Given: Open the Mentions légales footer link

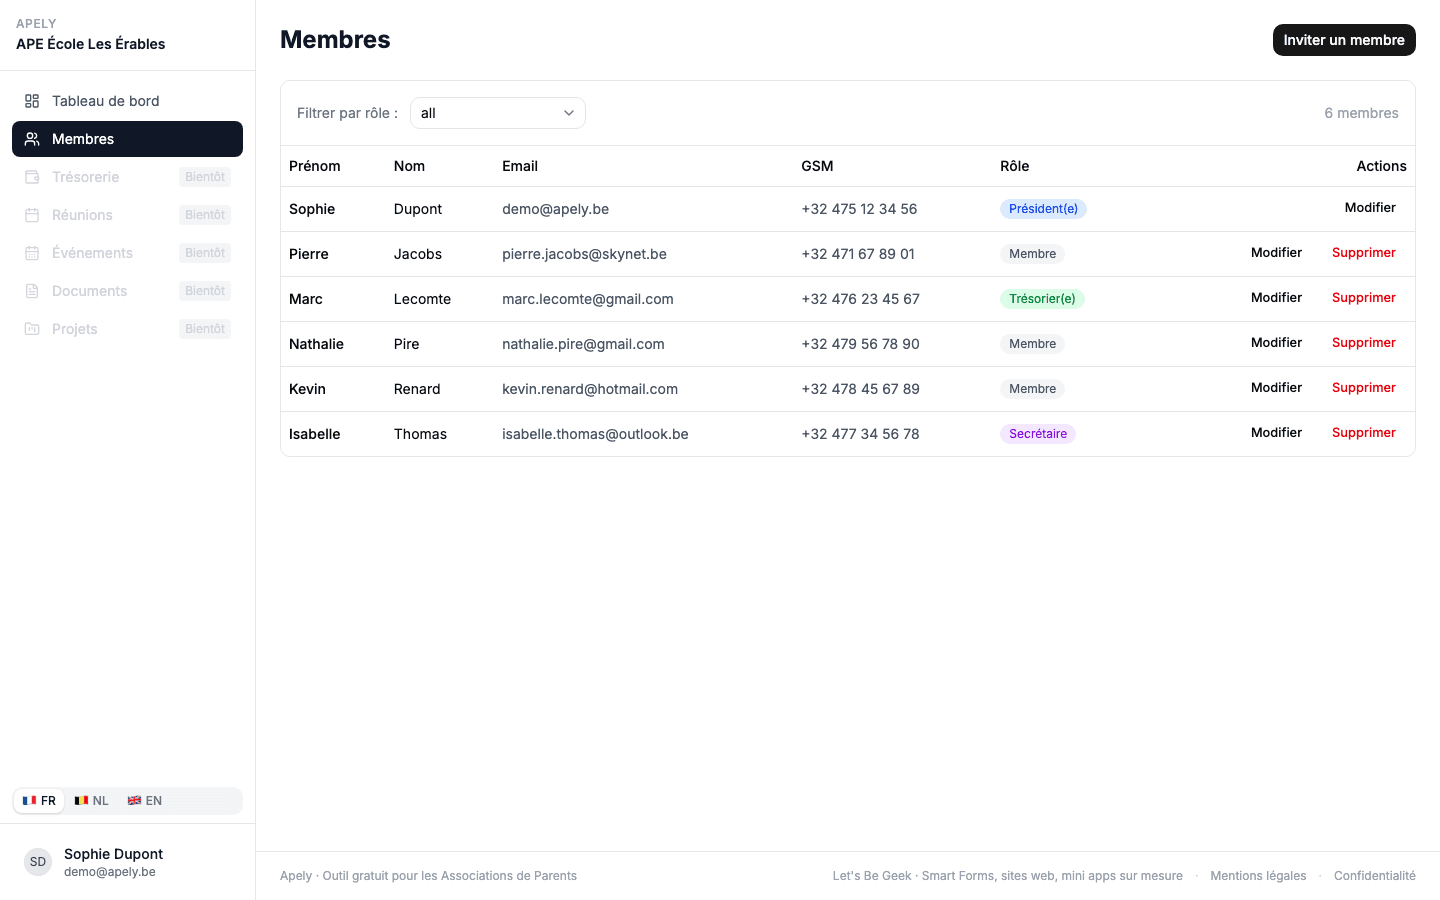Looking at the screenshot, I should click(1258, 876).
